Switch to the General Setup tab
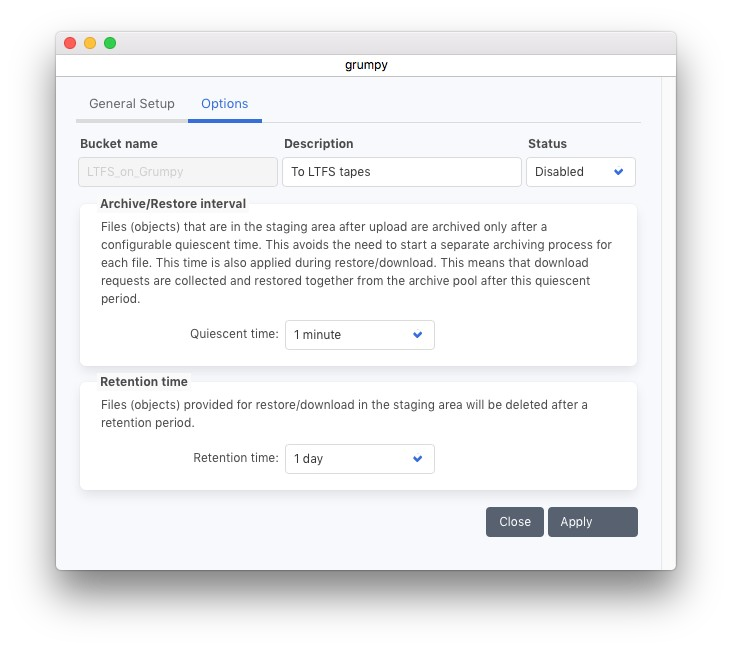Viewport: 732px width, 650px height. point(131,104)
